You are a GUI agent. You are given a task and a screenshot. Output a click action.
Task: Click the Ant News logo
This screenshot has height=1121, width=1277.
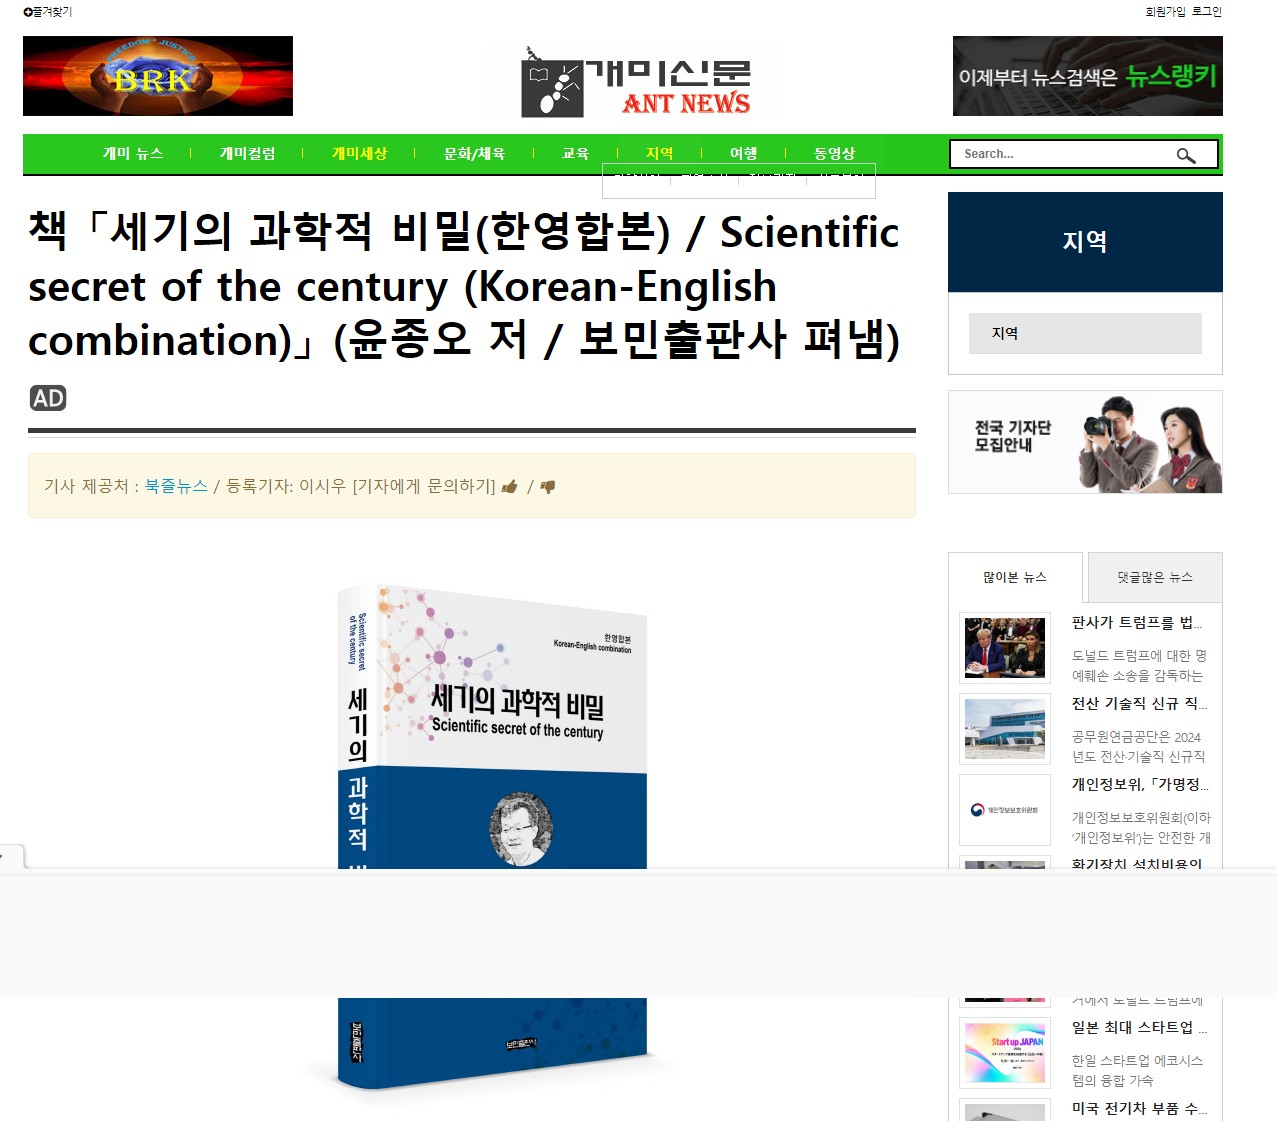(636, 82)
